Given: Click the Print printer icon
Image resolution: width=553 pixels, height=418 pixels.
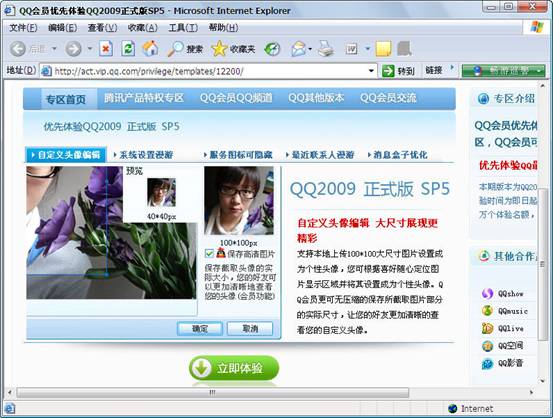Looking at the screenshot, I should tap(326, 49).
